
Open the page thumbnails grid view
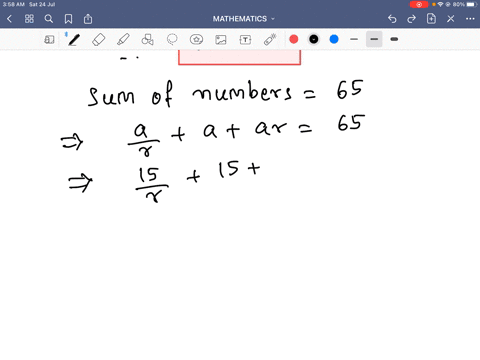(29, 19)
